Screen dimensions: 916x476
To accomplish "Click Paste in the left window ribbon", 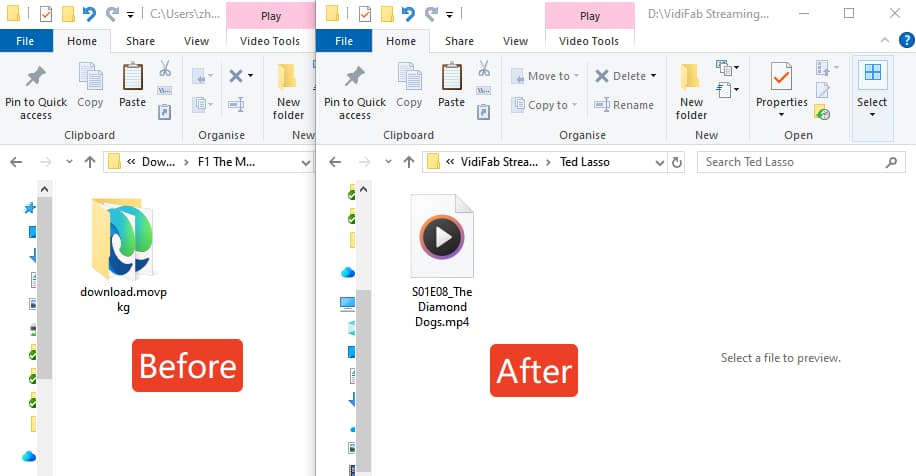I will pos(133,86).
